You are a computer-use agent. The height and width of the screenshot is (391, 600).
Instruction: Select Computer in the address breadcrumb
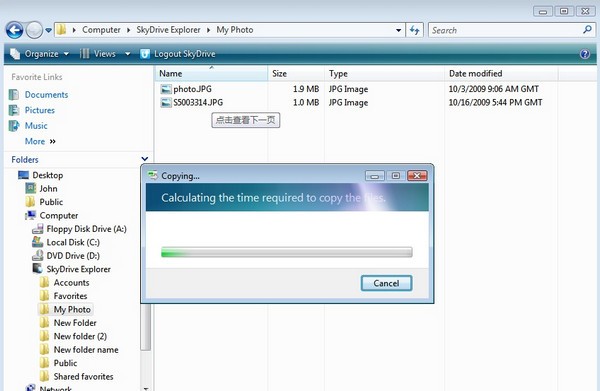101,29
